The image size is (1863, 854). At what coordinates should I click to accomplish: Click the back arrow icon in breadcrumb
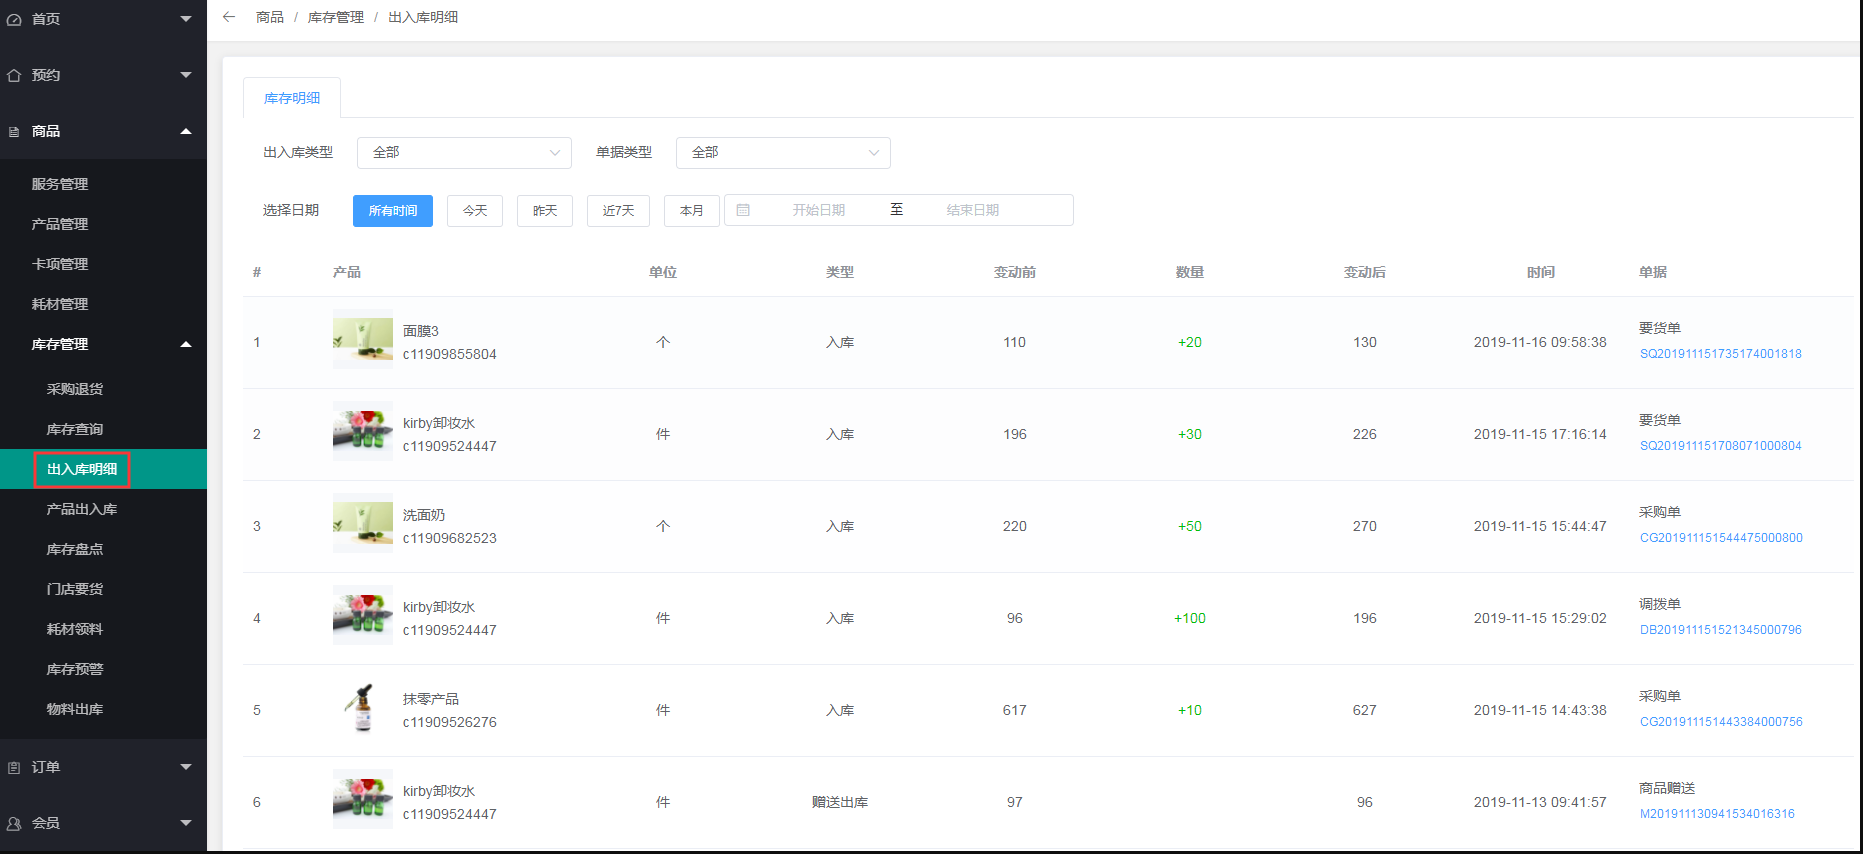point(229,17)
